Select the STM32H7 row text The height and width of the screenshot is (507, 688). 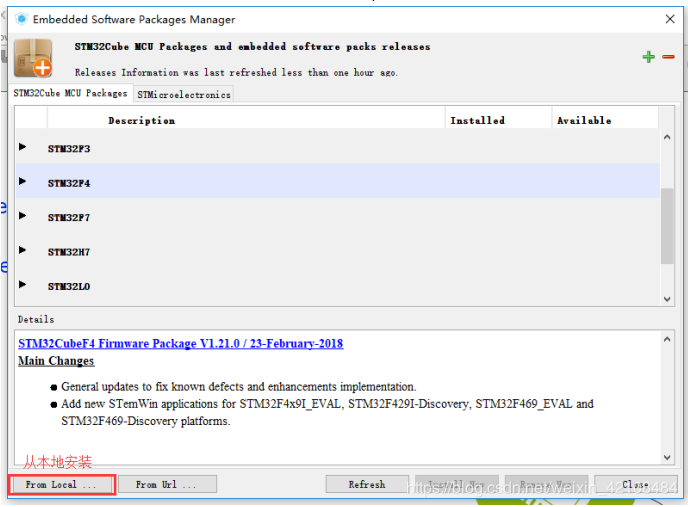coord(69,252)
